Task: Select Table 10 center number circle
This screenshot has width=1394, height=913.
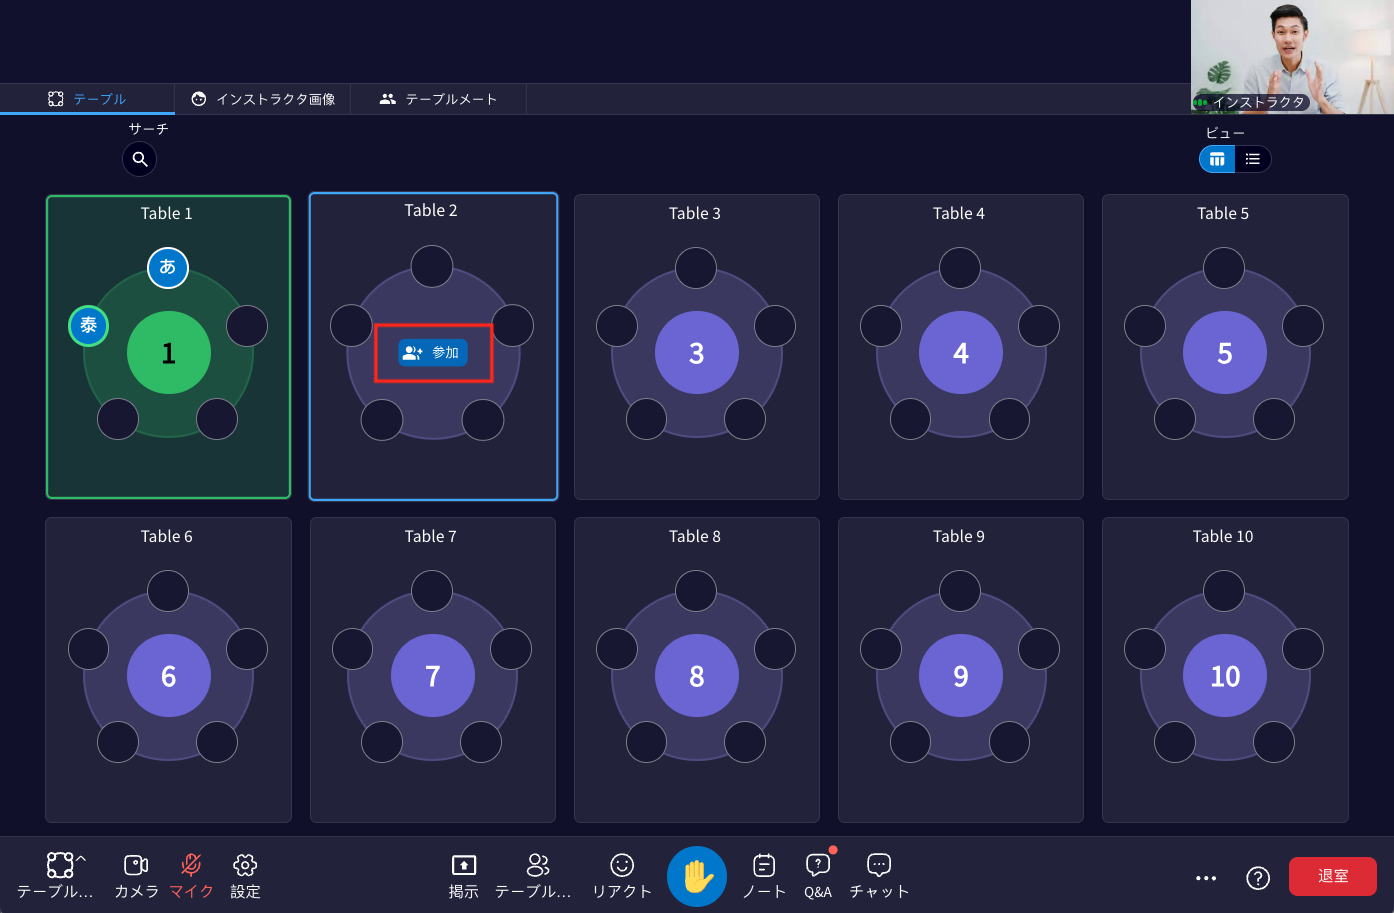Action: point(1225,676)
